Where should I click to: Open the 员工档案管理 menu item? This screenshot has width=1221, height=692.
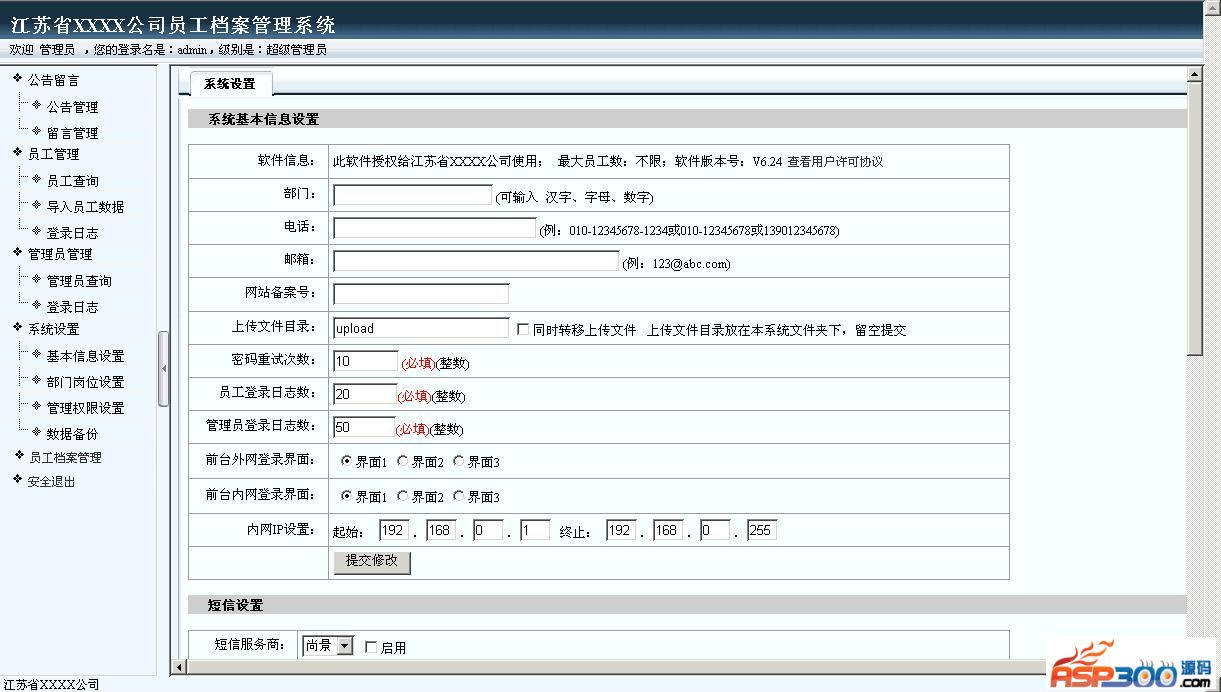(65, 457)
